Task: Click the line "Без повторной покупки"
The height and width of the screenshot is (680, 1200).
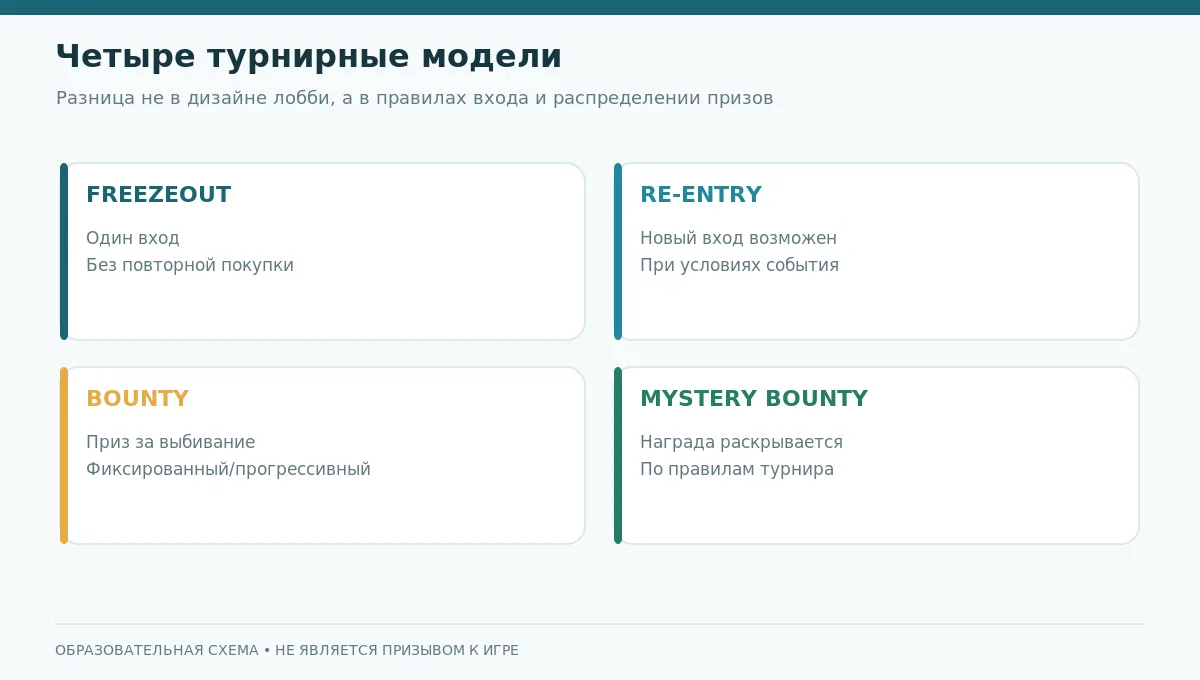Action: [190, 265]
